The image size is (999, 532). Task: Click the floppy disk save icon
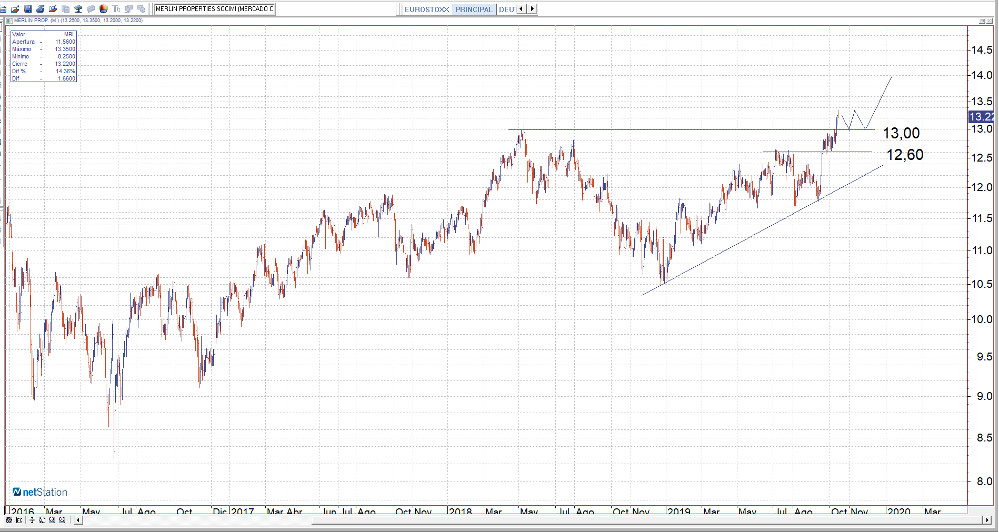point(27,9)
